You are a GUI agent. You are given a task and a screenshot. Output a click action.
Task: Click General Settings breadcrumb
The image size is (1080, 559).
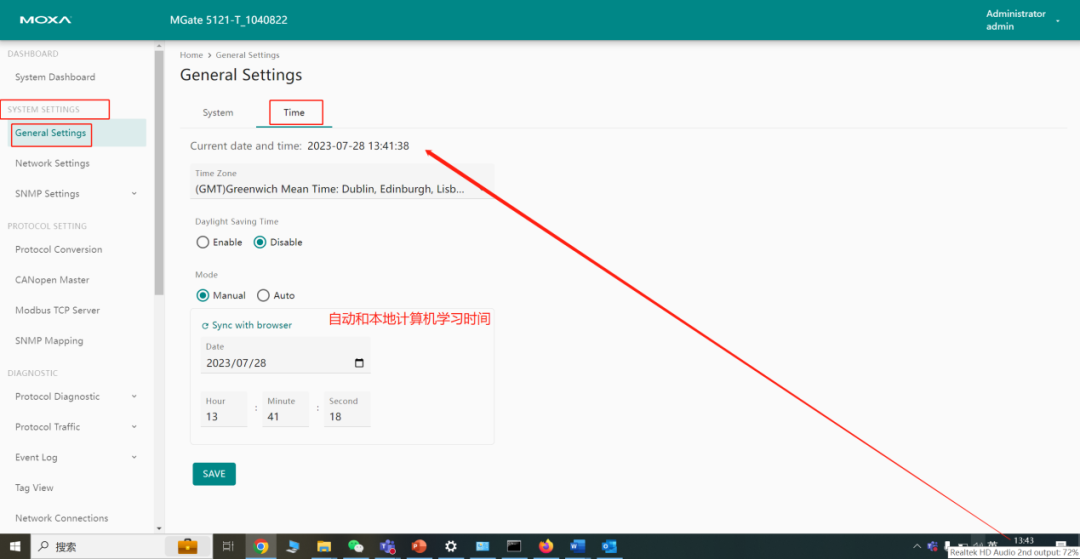pyautogui.click(x=247, y=55)
